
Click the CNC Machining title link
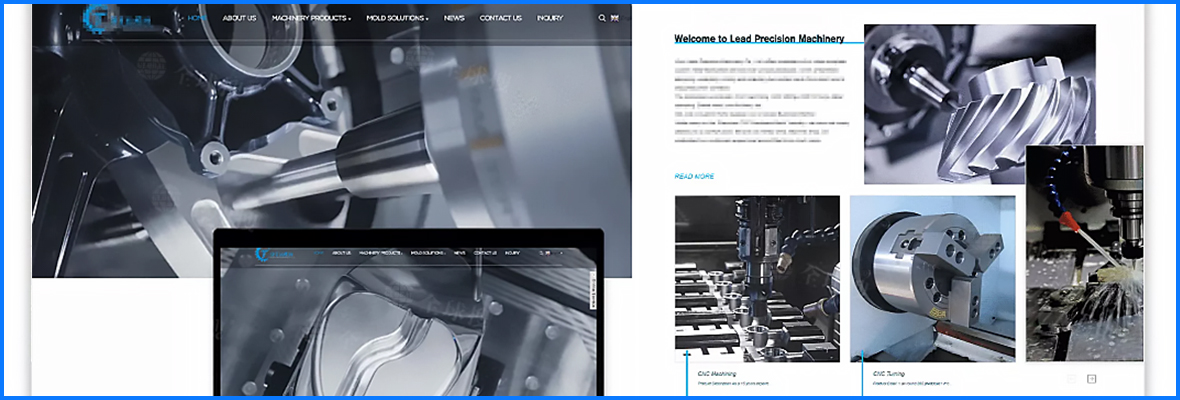tap(716, 374)
